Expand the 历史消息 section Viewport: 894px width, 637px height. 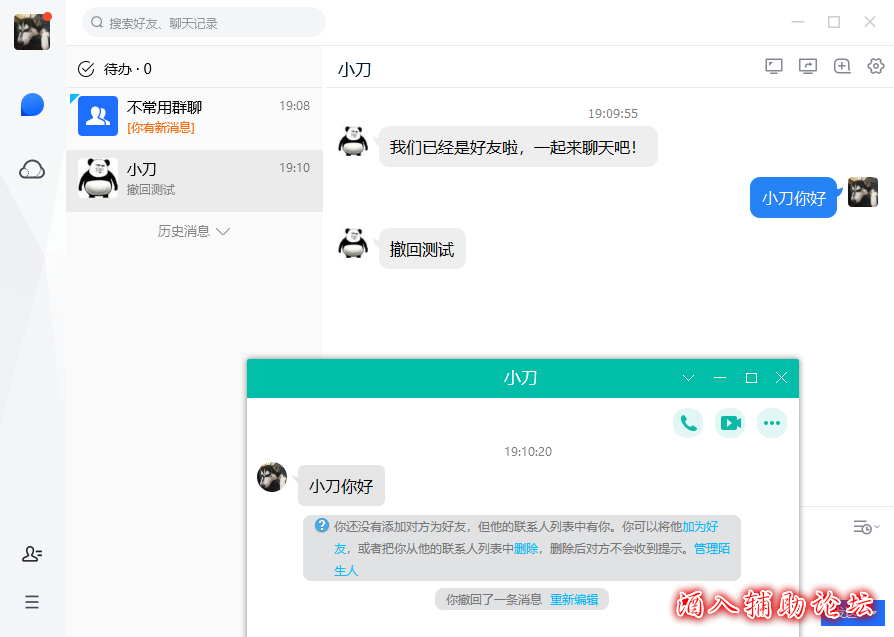tap(194, 230)
